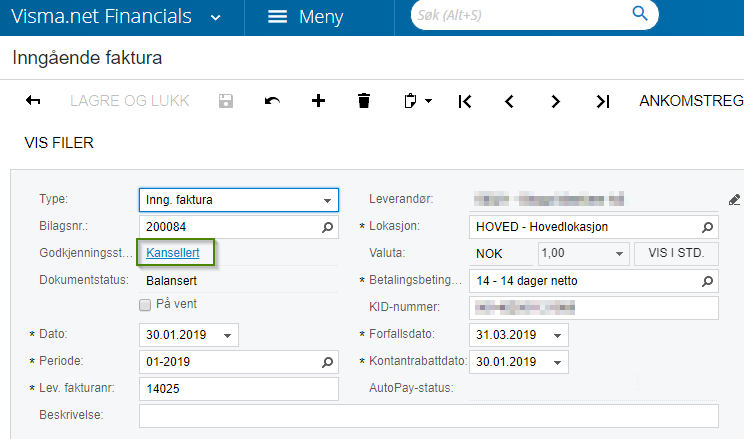Click the undo icon in toolbar
Viewport: 744px width, 439px height.
click(272, 101)
